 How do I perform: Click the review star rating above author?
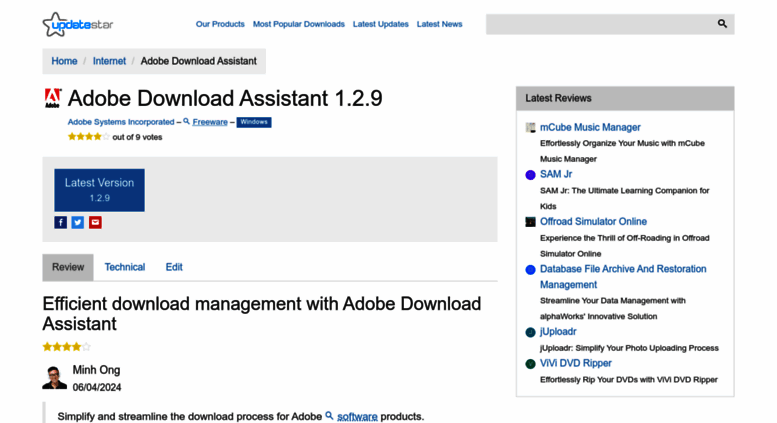pos(66,347)
